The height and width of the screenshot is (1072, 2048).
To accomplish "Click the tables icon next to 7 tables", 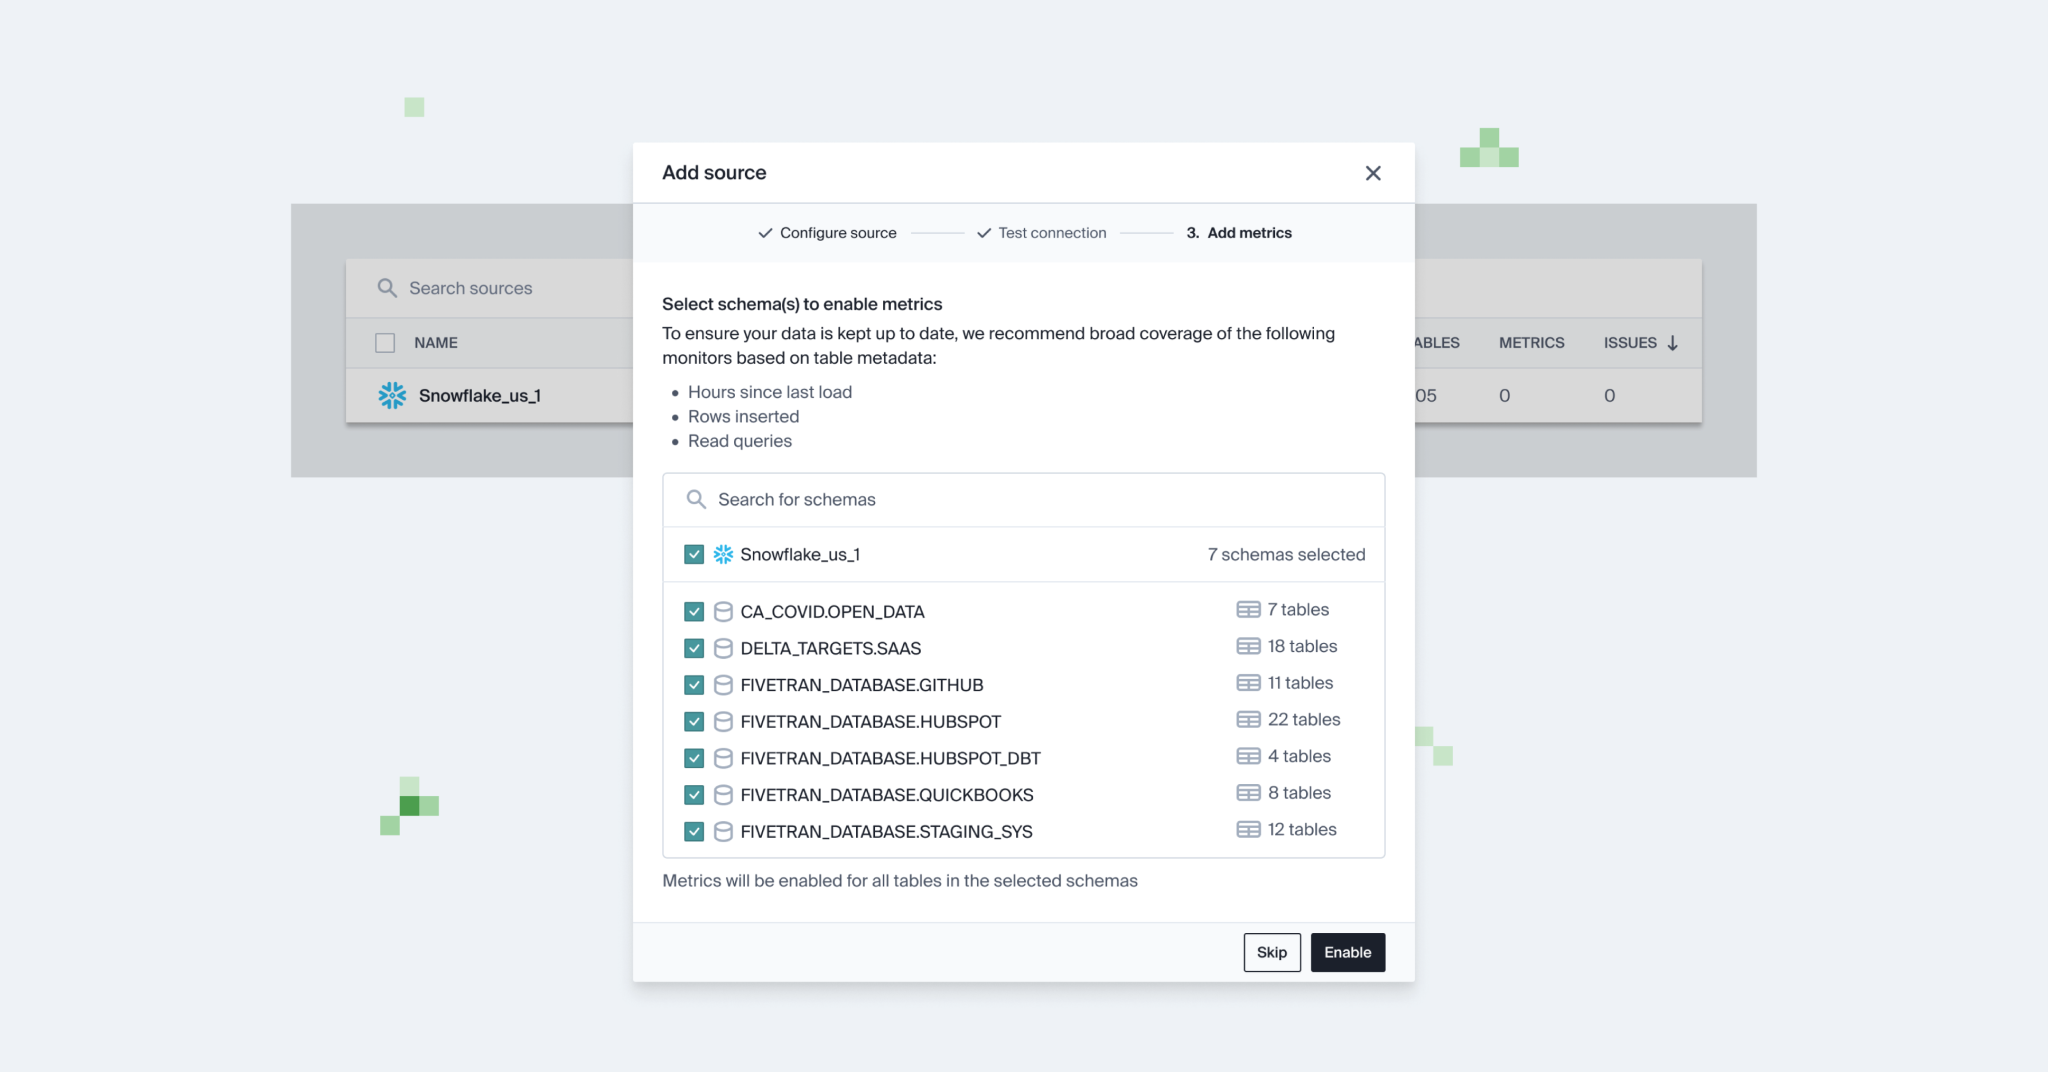I will (x=1248, y=609).
